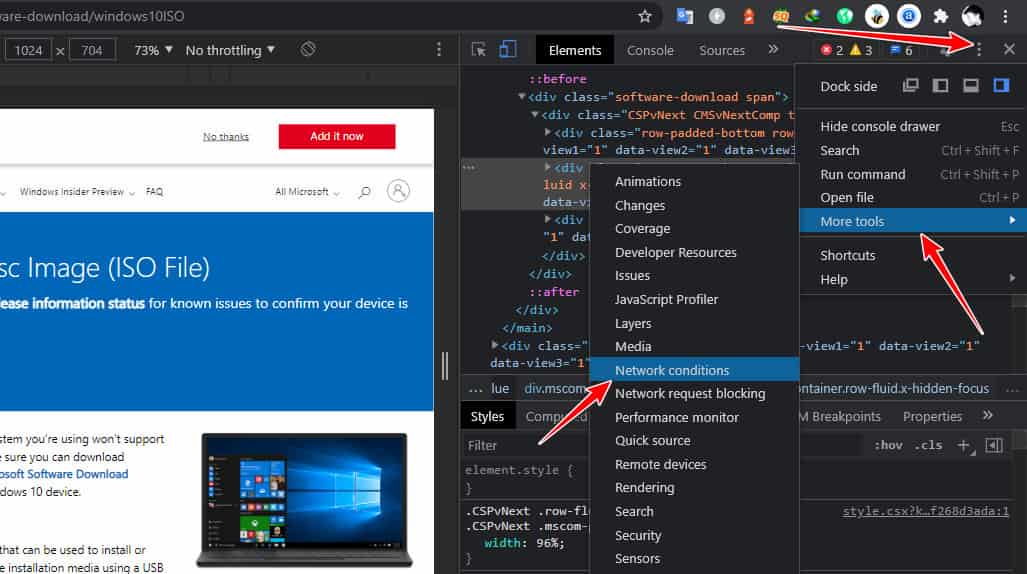The height and width of the screenshot is (574, 1027).
Task: Toggle the rotate device icon
Action: (308, 49)
